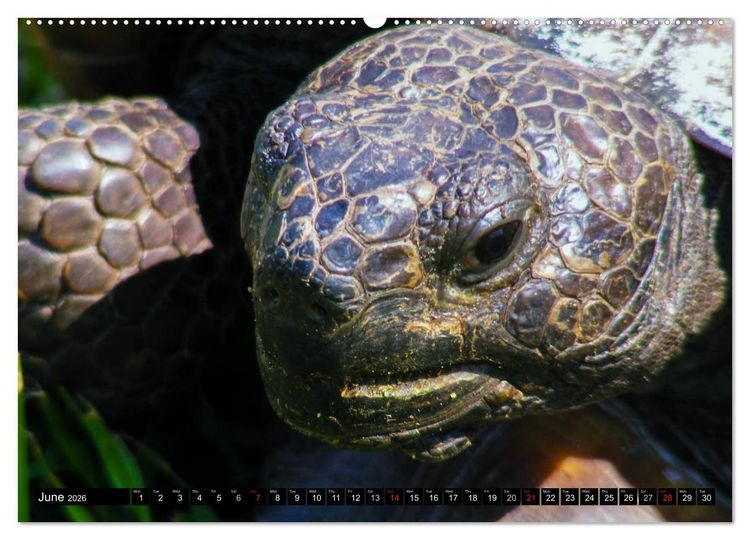The height and width of the screenshot is (540, 750).
Task: Select date 5 in the calendar strip
Action: [x=219, y=496]
